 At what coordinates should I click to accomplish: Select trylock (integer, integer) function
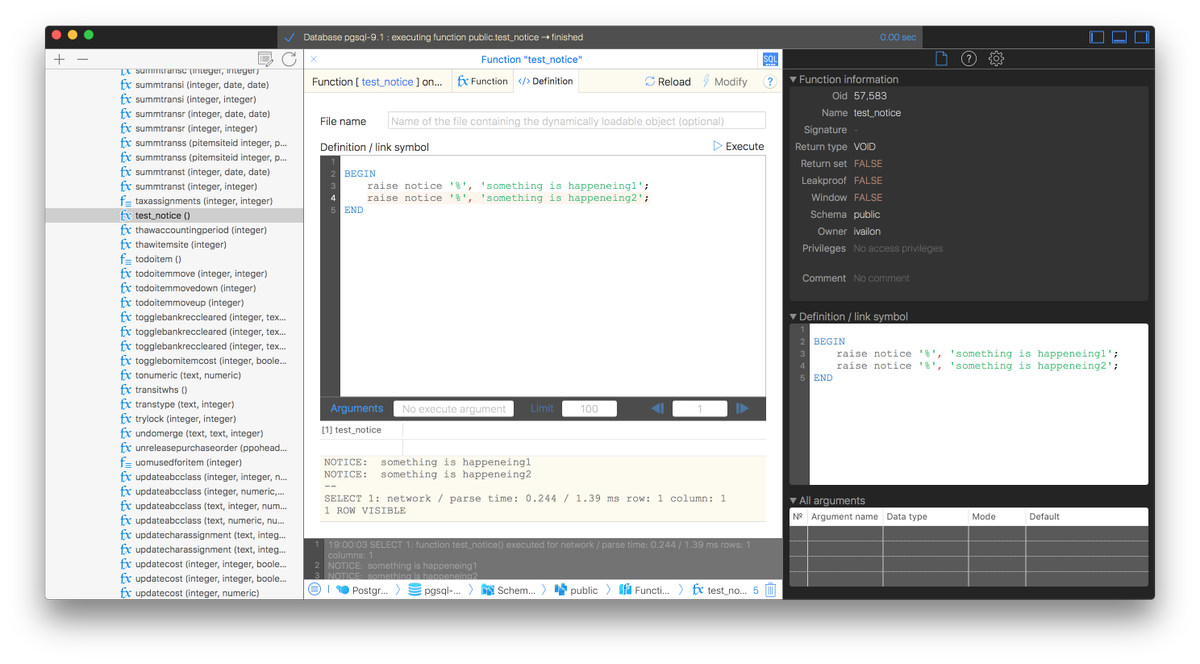178,419
